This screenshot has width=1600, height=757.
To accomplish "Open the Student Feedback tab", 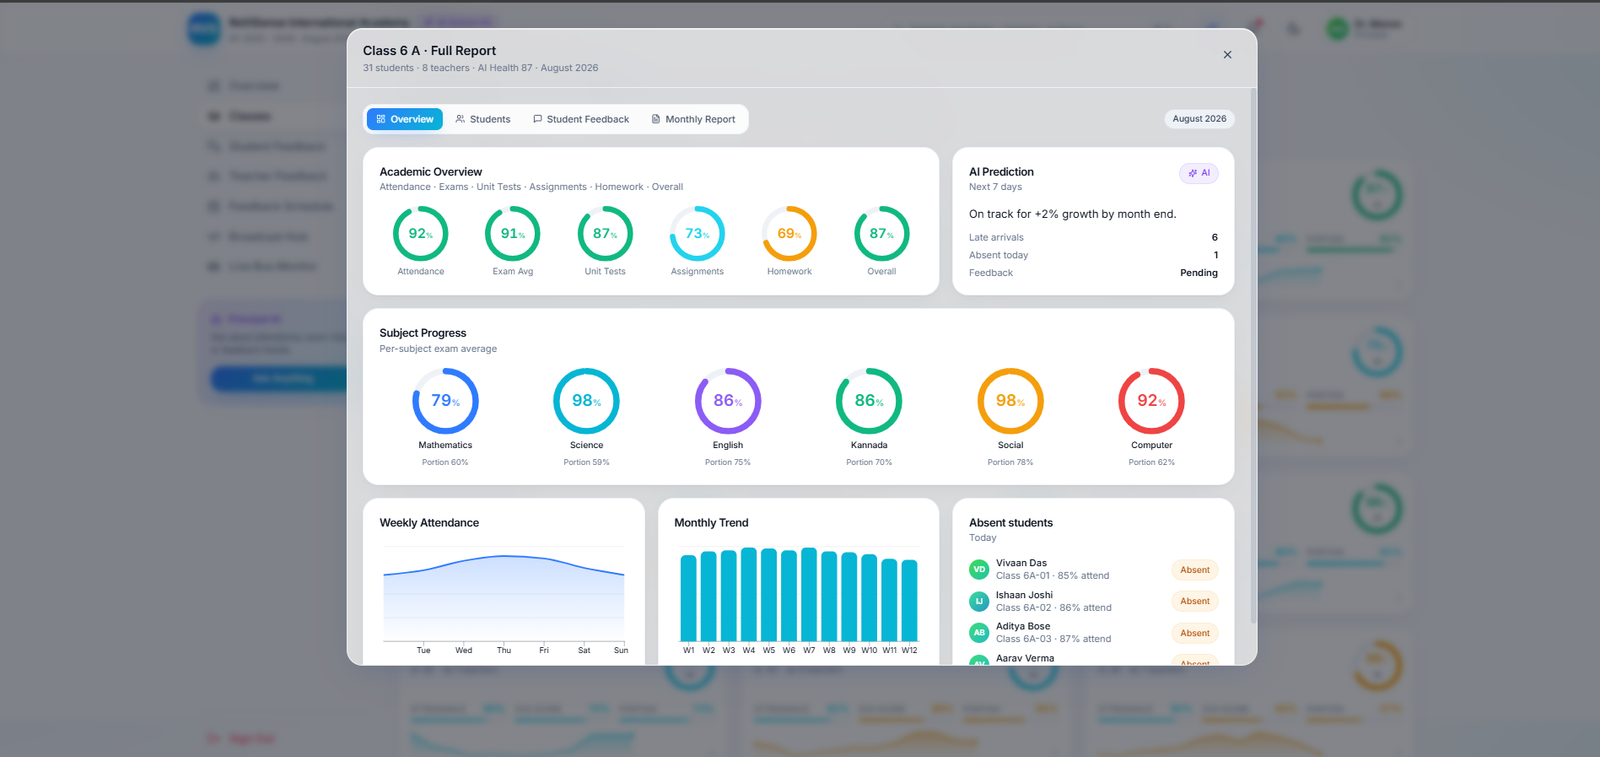I will 581,119.
